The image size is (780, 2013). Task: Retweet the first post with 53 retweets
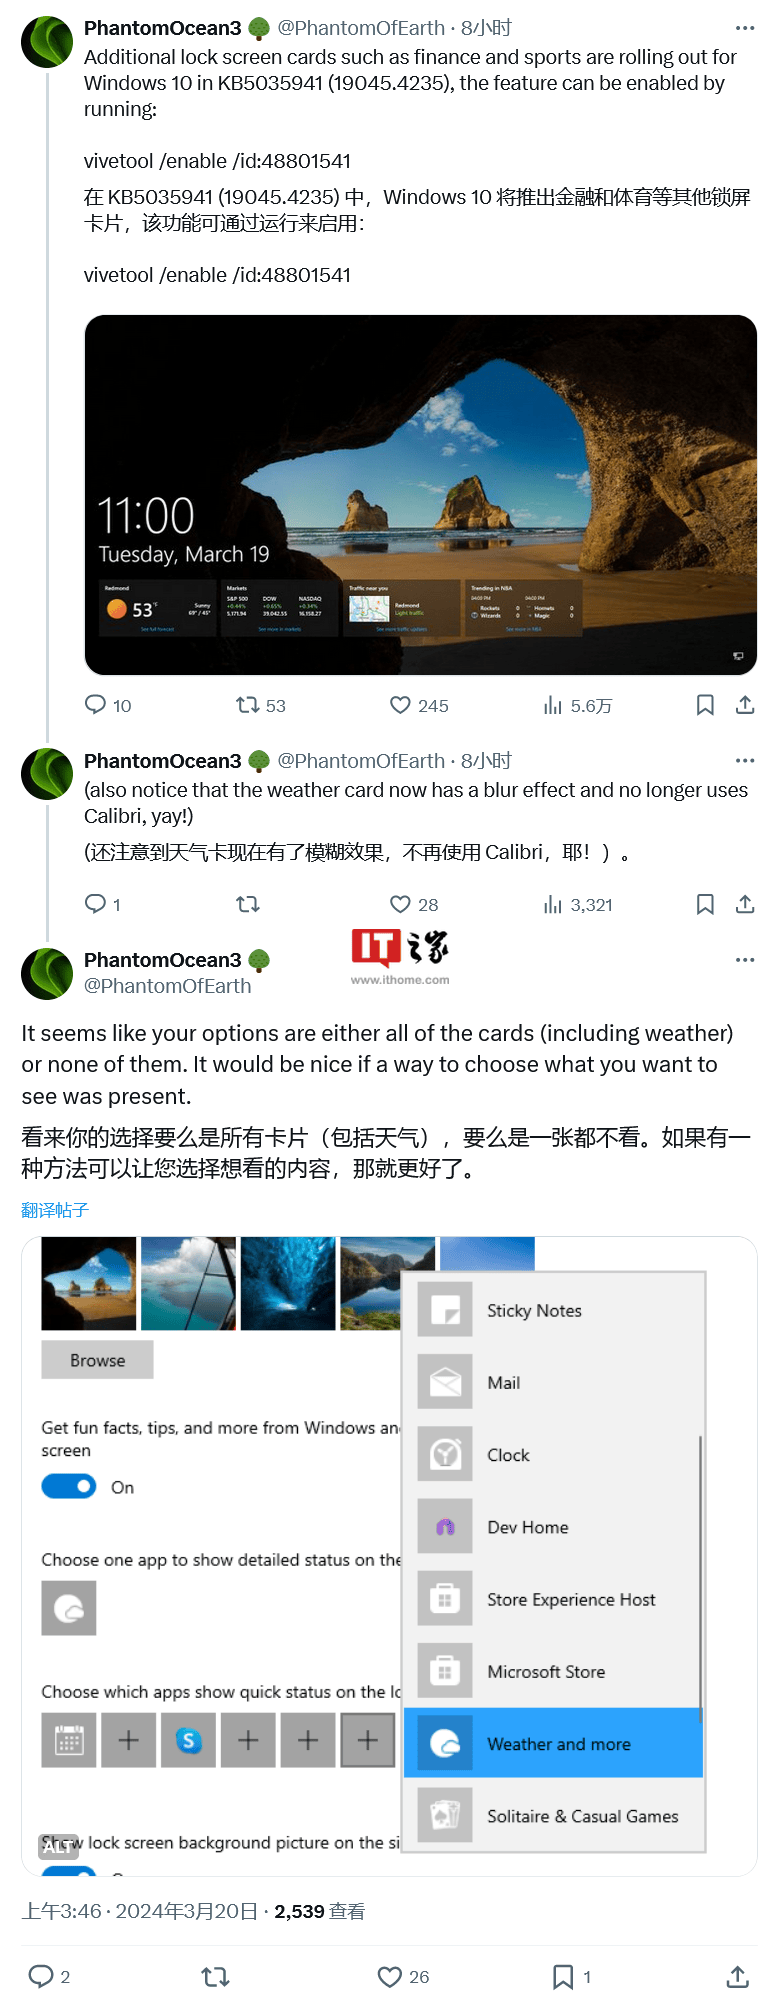[260, 705]
